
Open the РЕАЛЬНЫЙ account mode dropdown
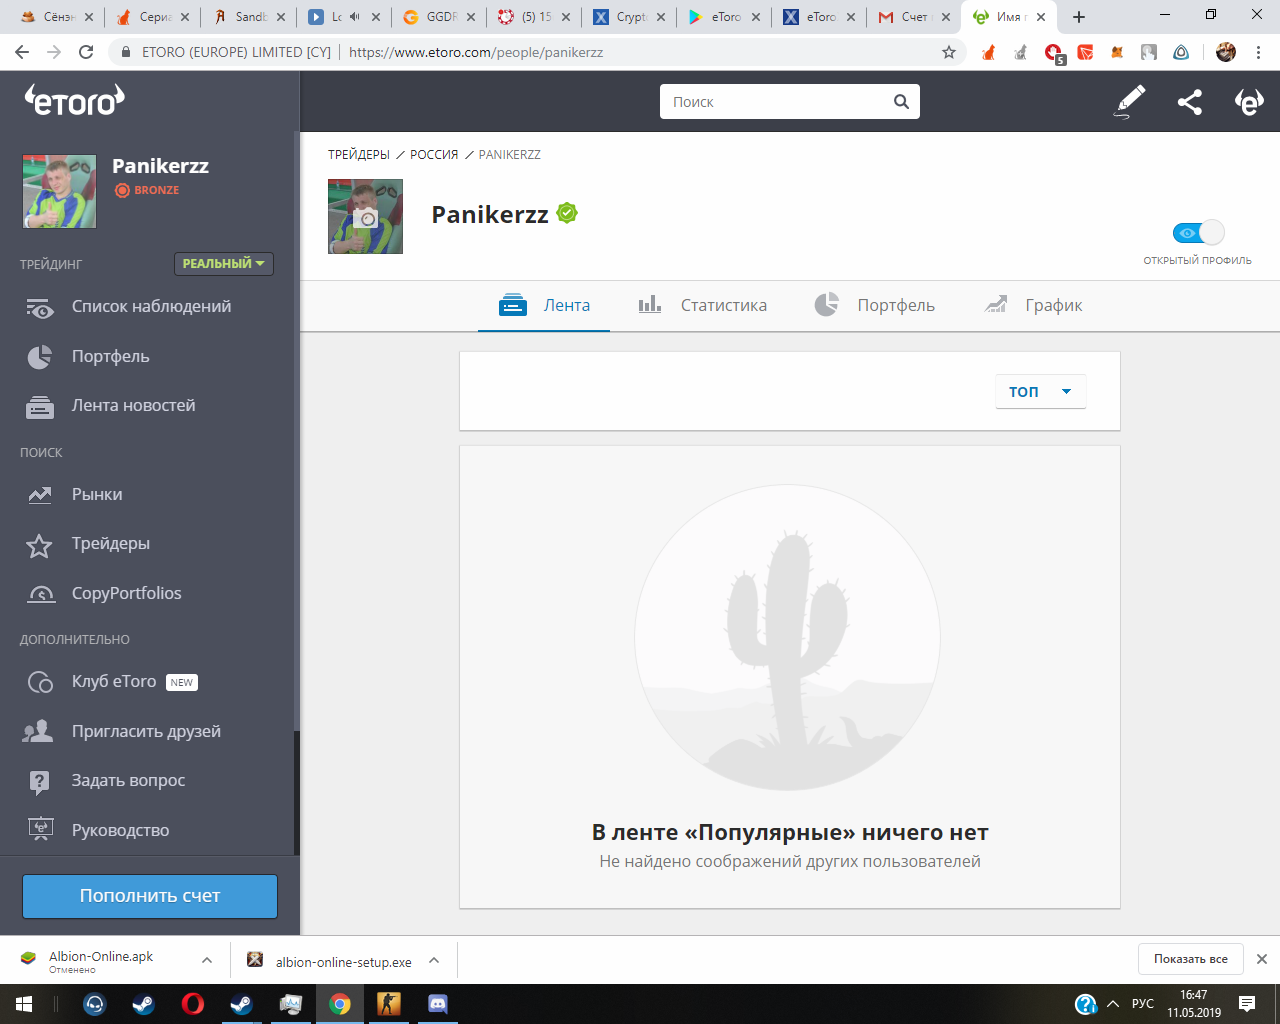tap(224, 264)
